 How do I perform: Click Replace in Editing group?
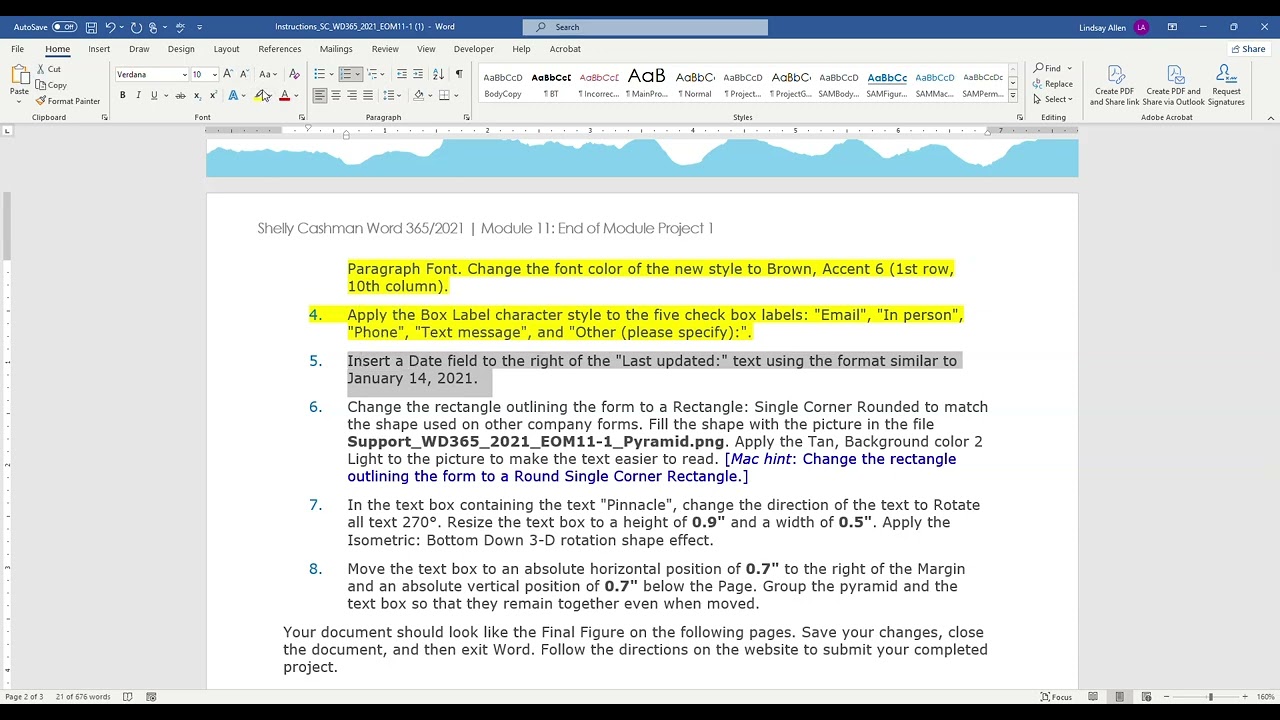(x=1054, y=84)
